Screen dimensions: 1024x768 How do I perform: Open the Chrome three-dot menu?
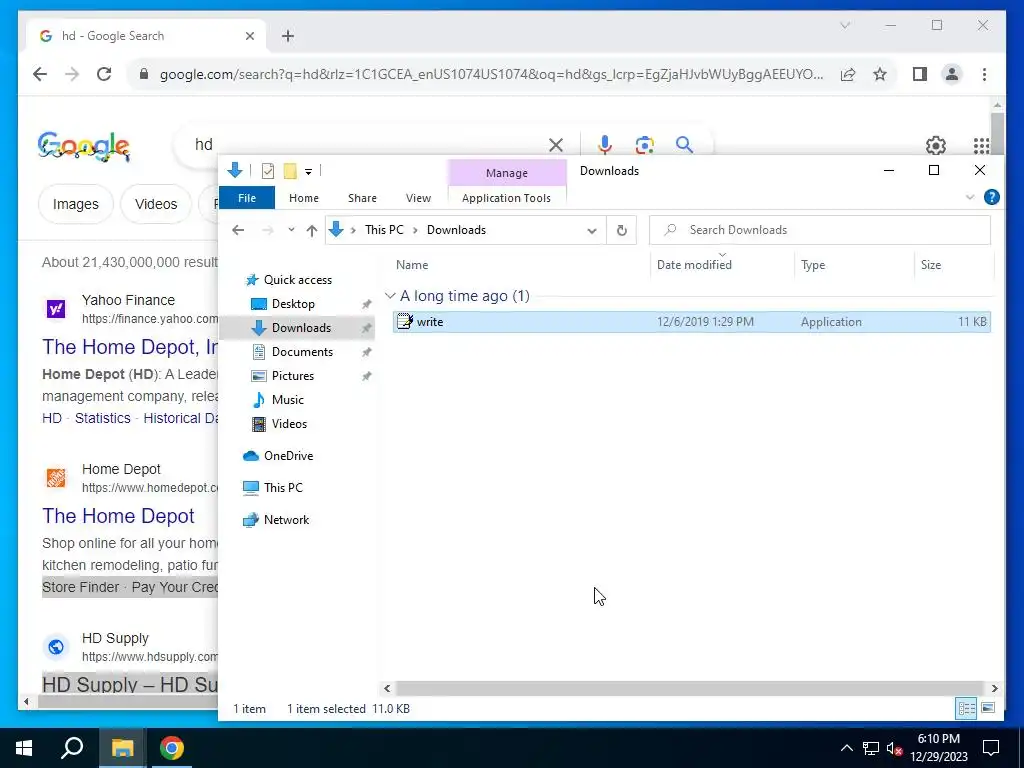[x=984, y=74]
